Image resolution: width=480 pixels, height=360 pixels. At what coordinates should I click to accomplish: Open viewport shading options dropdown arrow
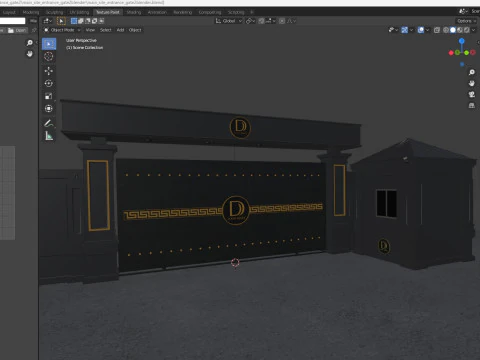[474, 30]
